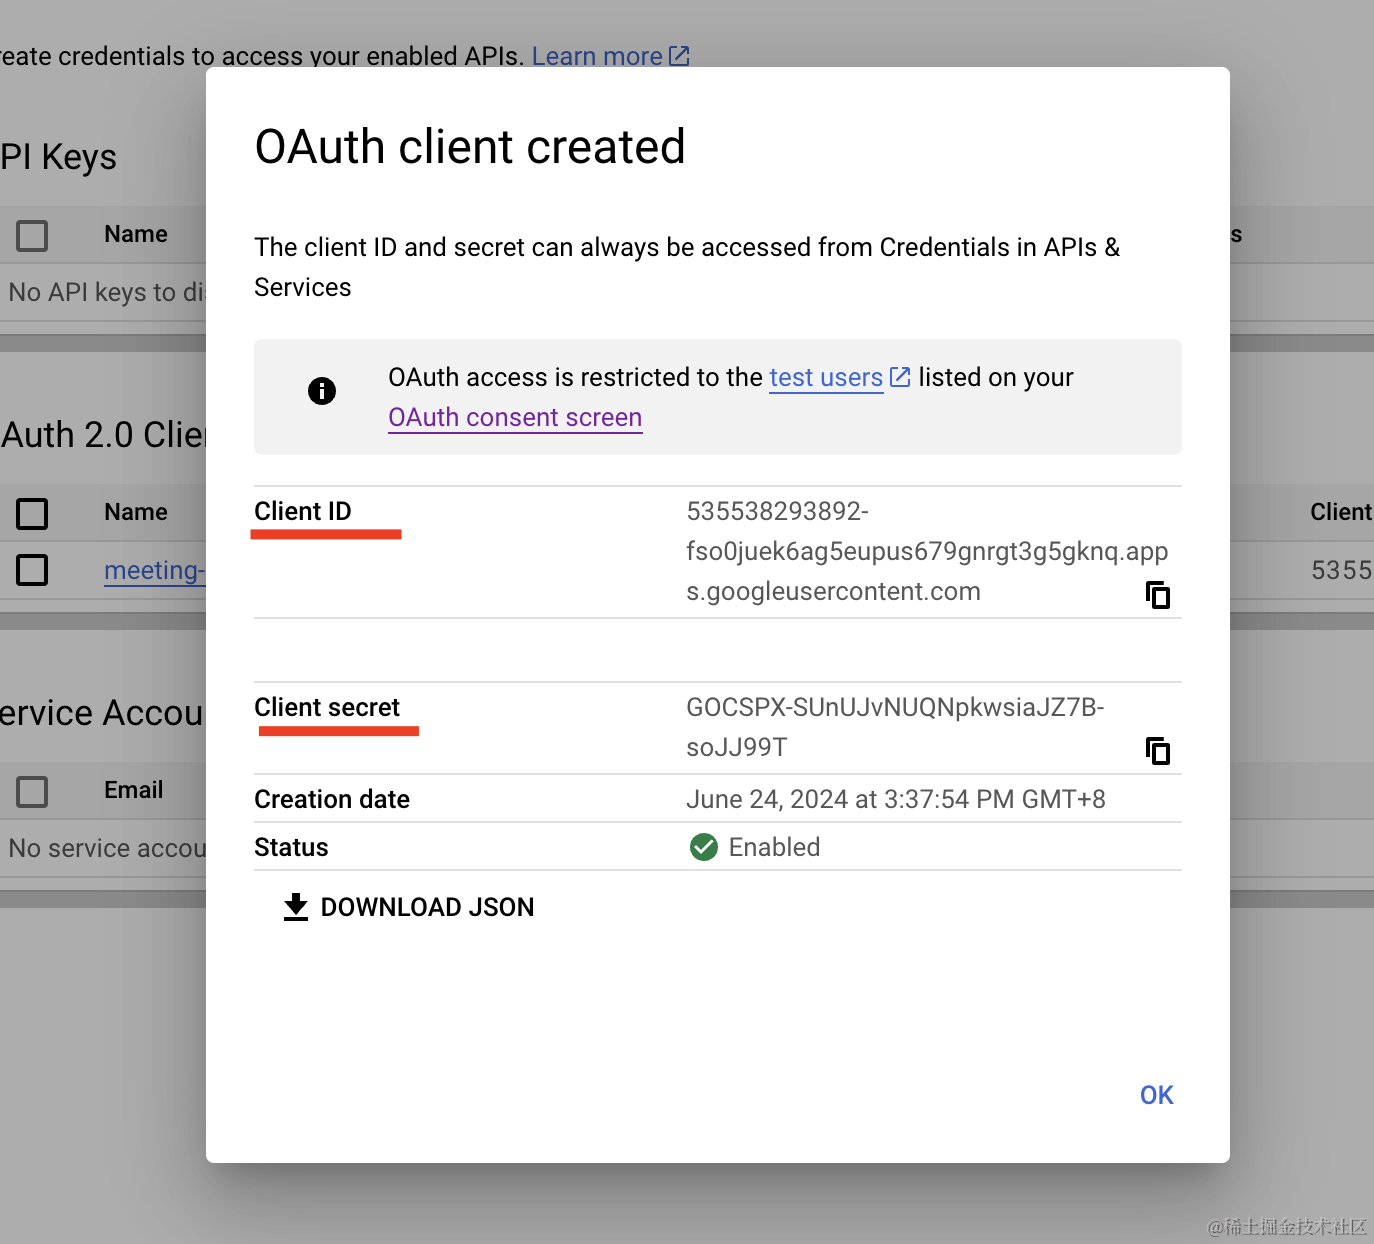Copy the Client secret value
The image size is (1374, 1244).
click(1157, 751)
